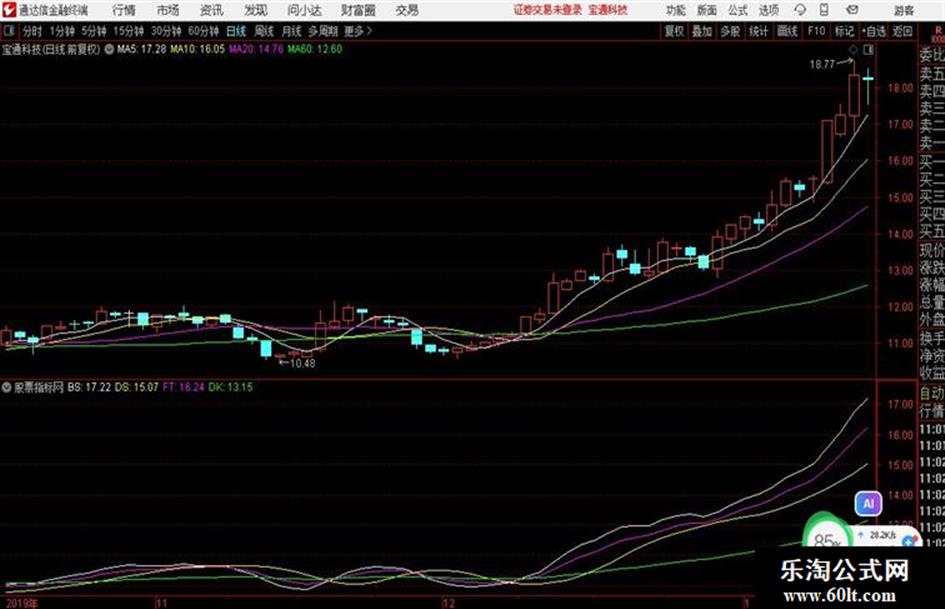Open the 行情 menu
The height and width of the screenshot is (609, 945).
click(x=124, y=10)
